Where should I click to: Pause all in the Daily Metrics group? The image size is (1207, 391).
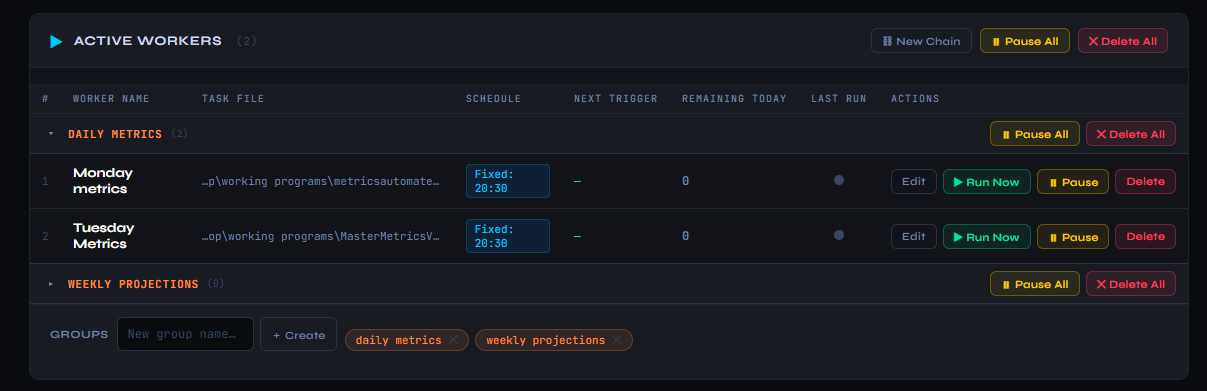1035,134
